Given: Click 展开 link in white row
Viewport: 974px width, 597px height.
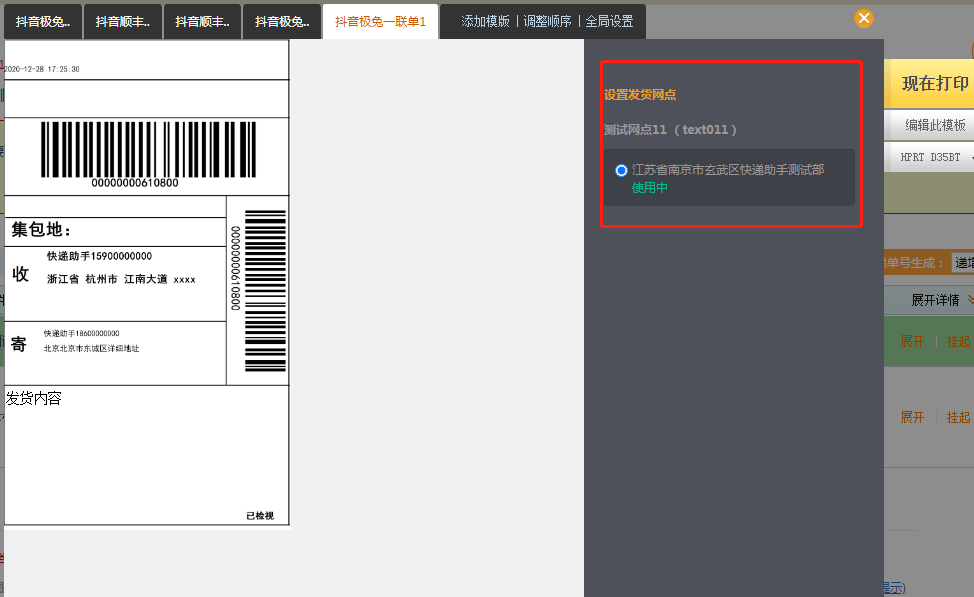Looking at the screenshot, I should click(x=912, y=417).
